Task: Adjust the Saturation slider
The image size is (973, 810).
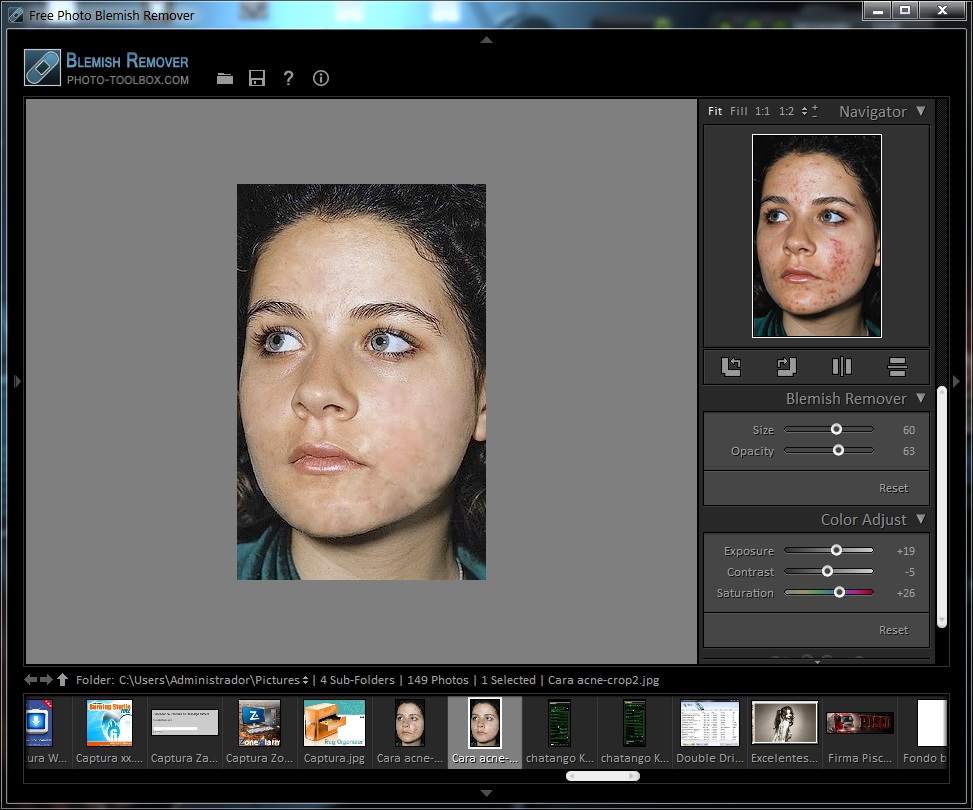Action: tap(839, 592)
